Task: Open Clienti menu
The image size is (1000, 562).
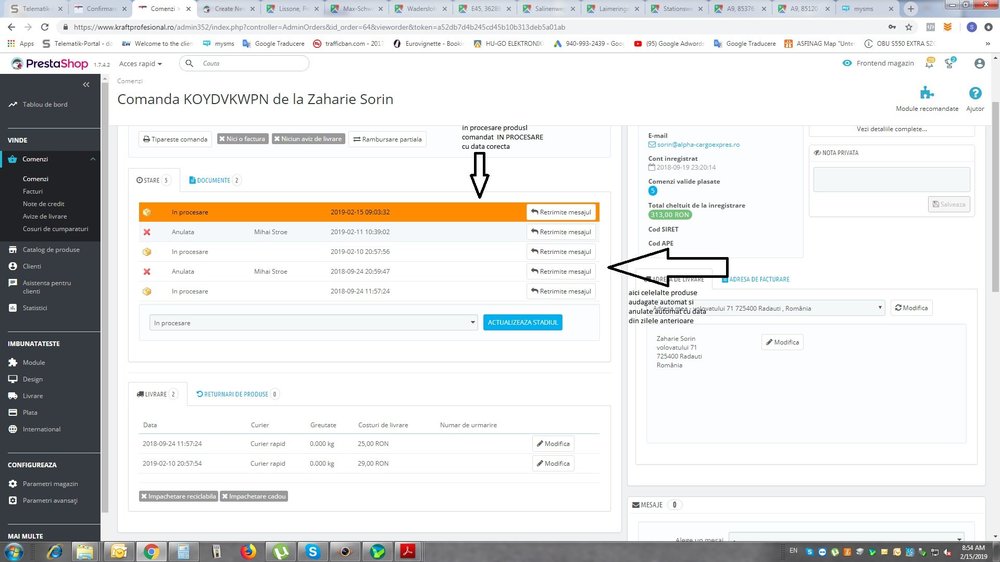Action: tap(32, 266)
